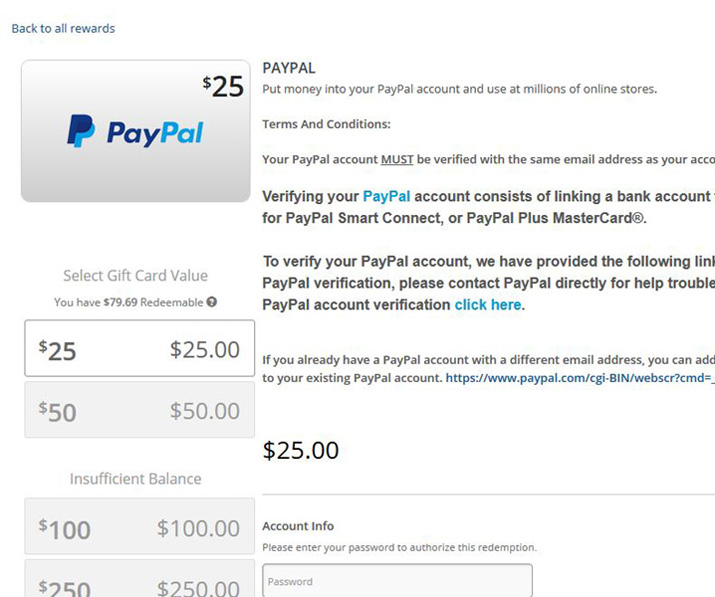This screenshot has height=597, width=715.
Task: Choose the $100 gift card option
Action: coord(139,528)
